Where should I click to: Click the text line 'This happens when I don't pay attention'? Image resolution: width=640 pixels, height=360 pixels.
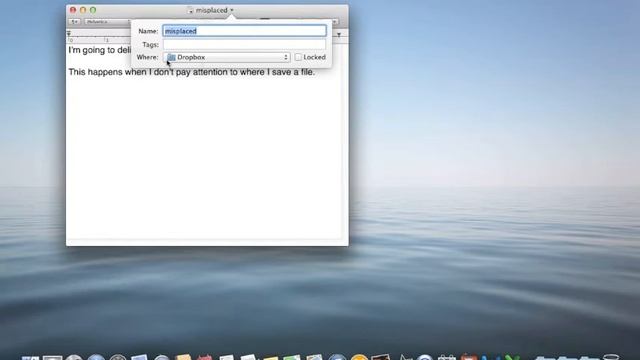(x=191, y=72)
